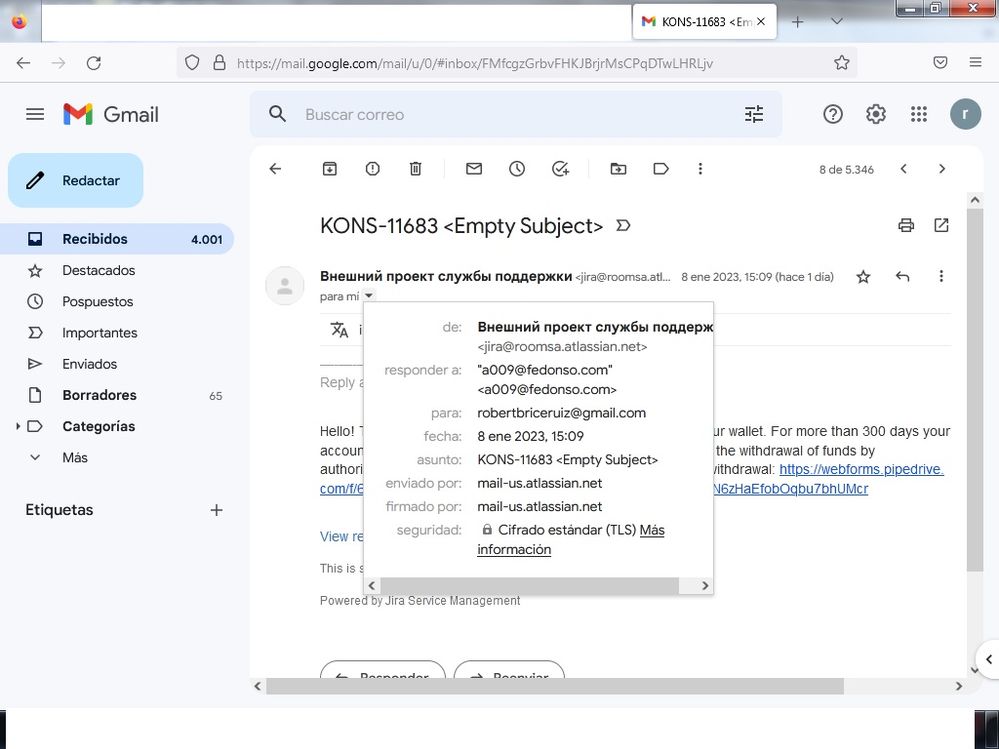View site security shield icon
Image resolution: width=999 pixels, height=749 pixels.
(192, 62)
